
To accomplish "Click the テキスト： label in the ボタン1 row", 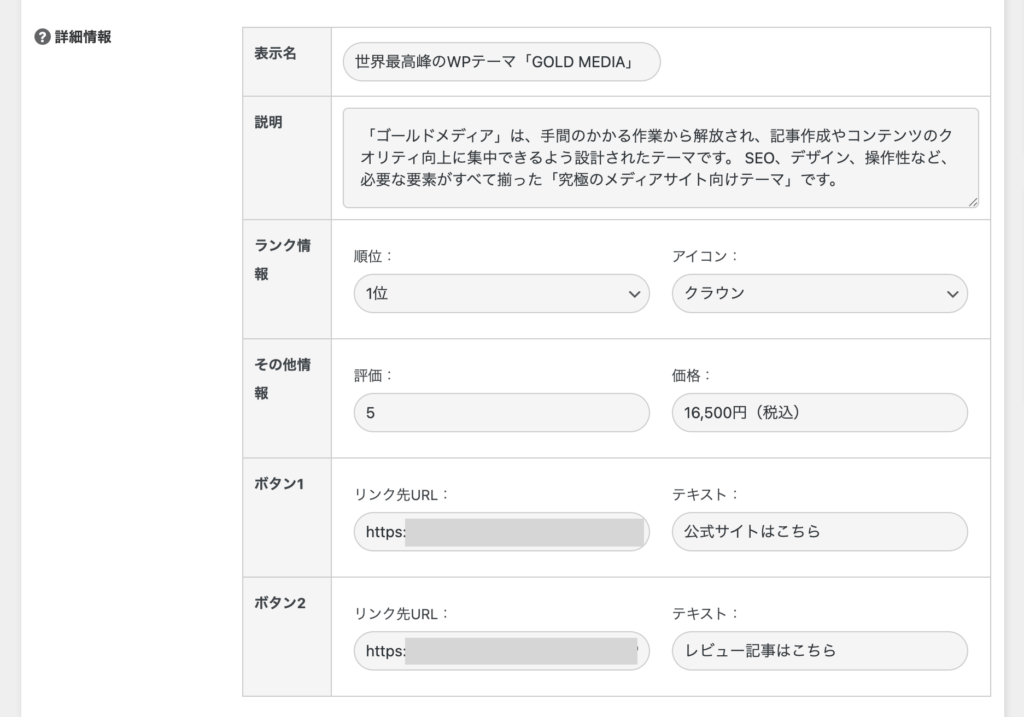I will pyautogui.click(x=705, y=494).
